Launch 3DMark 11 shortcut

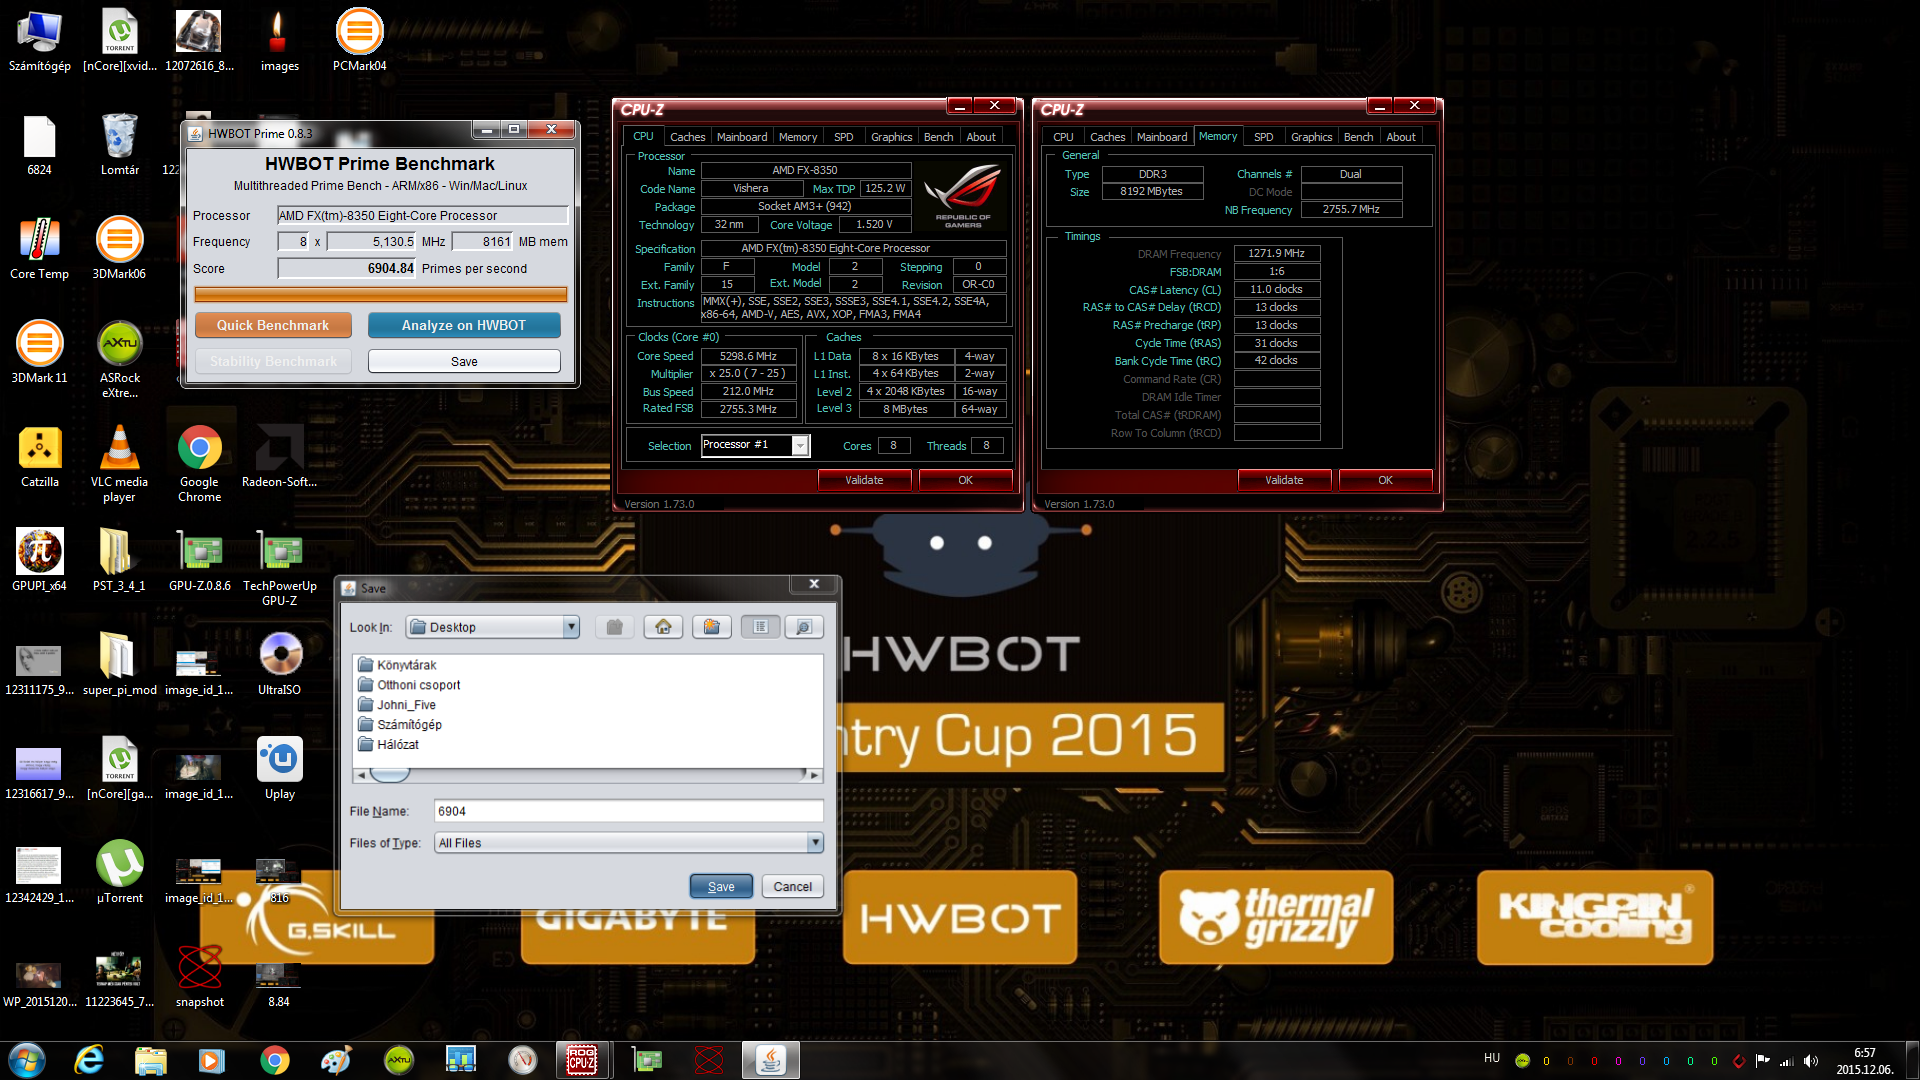coord(40,352)
